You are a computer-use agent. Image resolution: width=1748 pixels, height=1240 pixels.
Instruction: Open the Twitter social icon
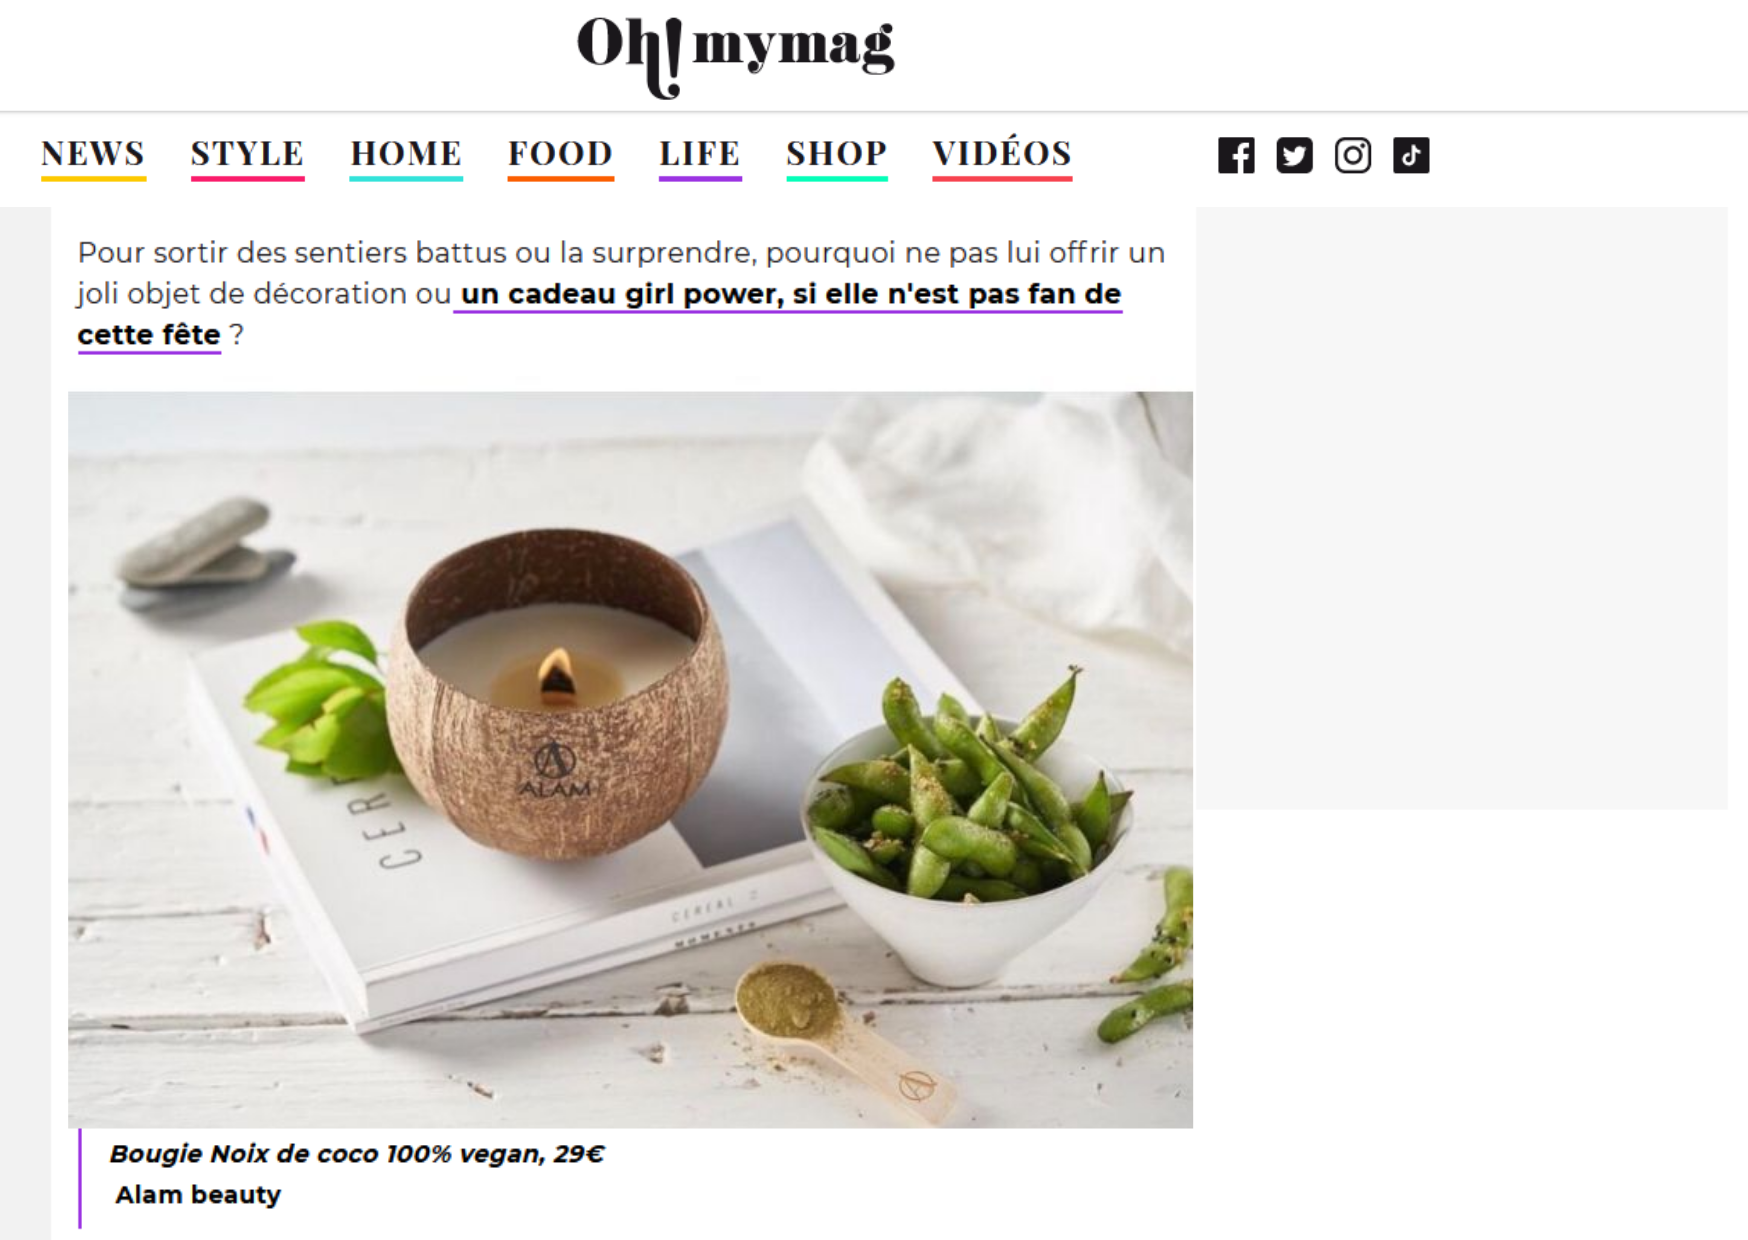point(1294,155)
